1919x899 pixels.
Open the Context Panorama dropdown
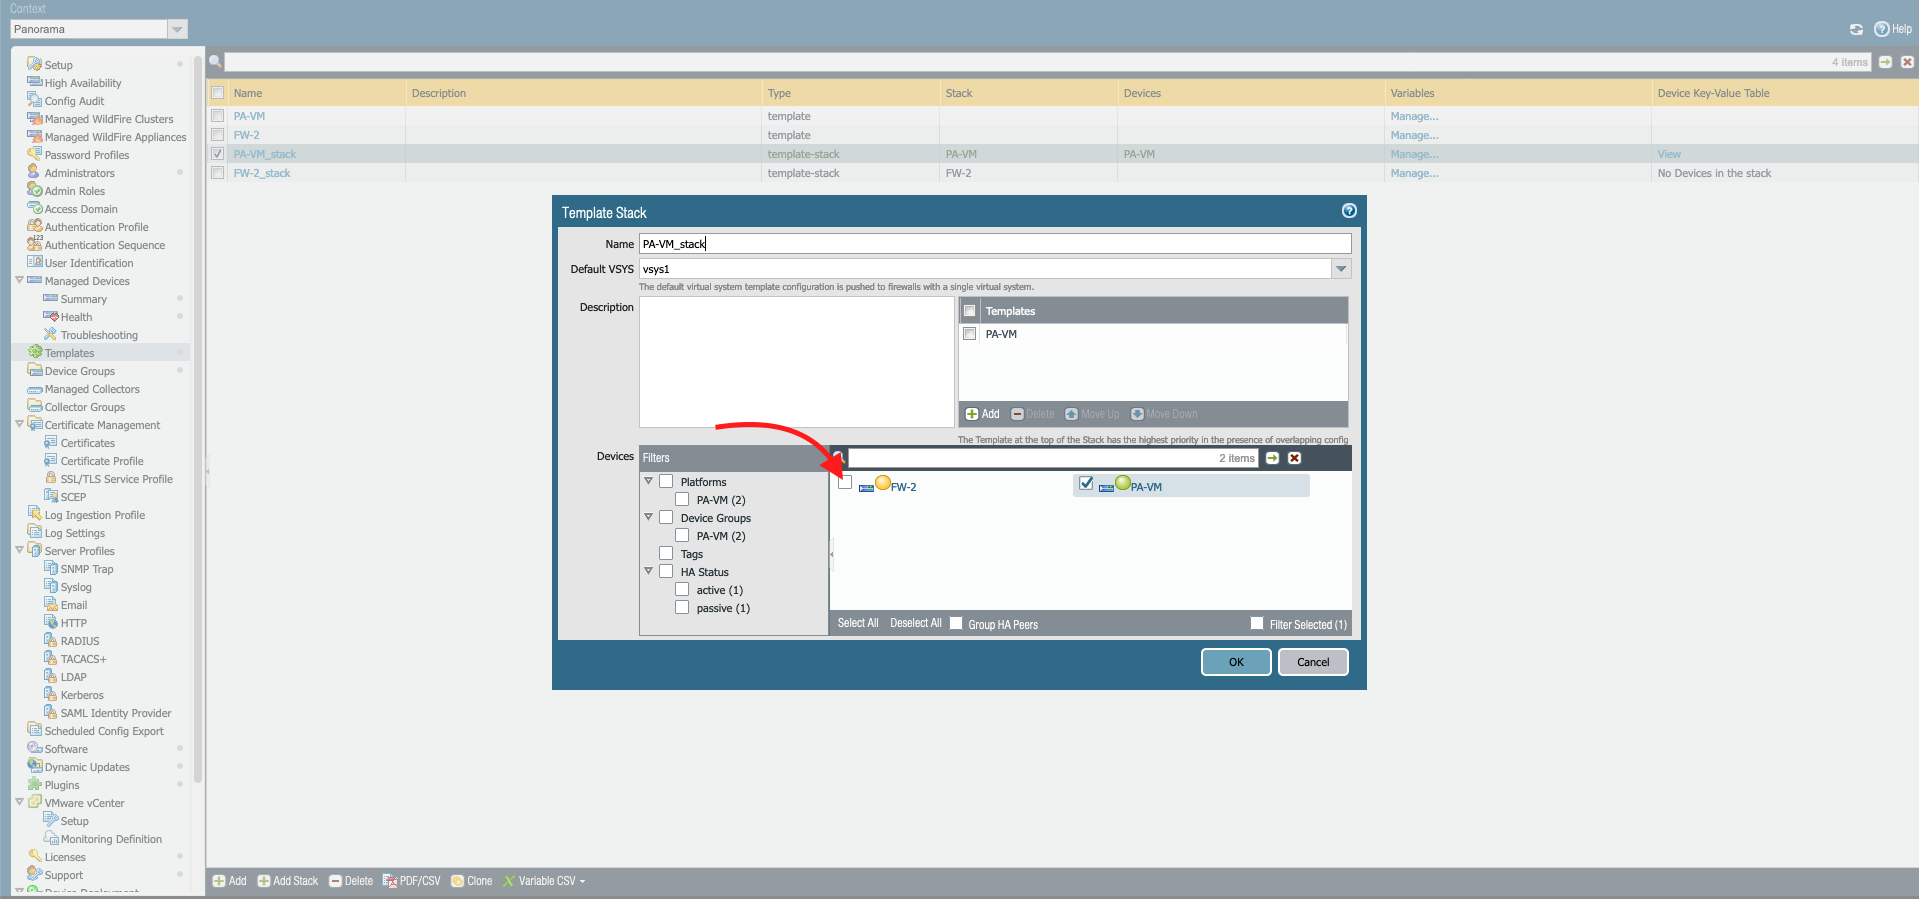click(x=177, y=30)
